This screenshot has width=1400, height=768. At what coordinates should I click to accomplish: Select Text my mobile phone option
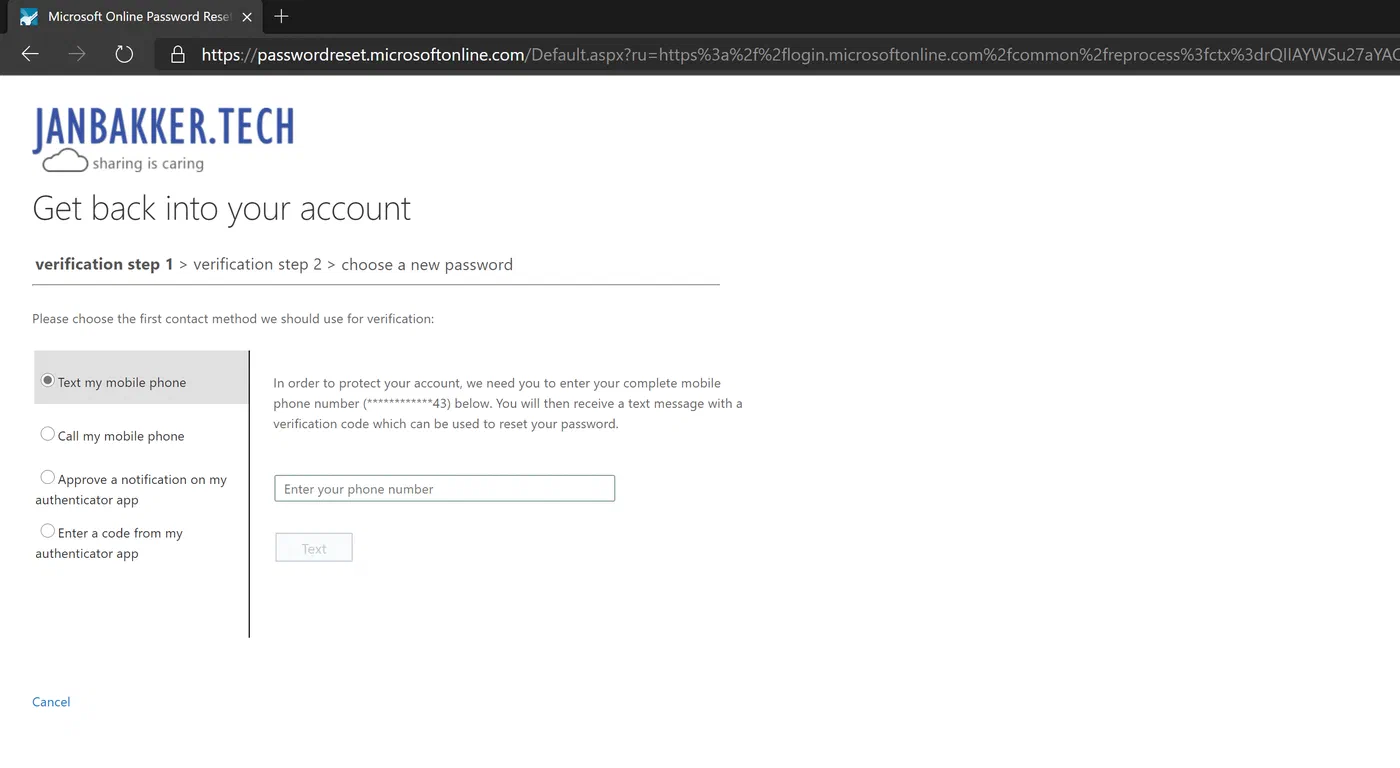pos(47,381)
